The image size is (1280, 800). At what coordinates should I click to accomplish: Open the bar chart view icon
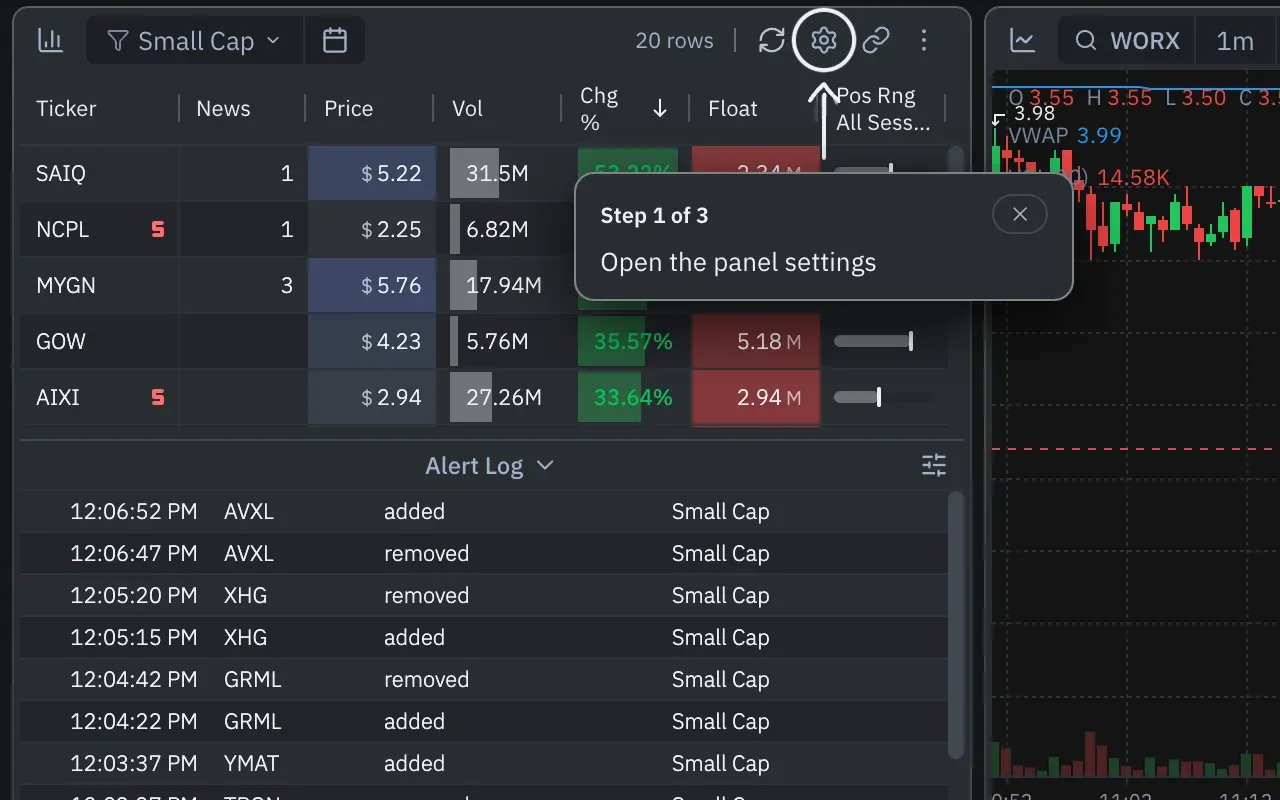(x=50, y=40)
